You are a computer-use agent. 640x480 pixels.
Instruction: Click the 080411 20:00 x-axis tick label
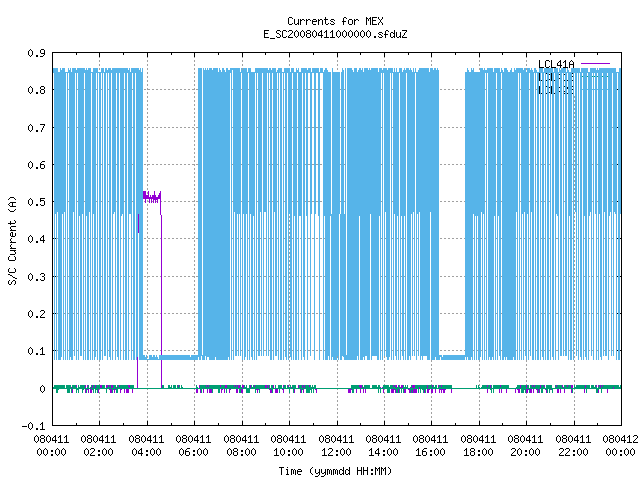tap(525, 446)
